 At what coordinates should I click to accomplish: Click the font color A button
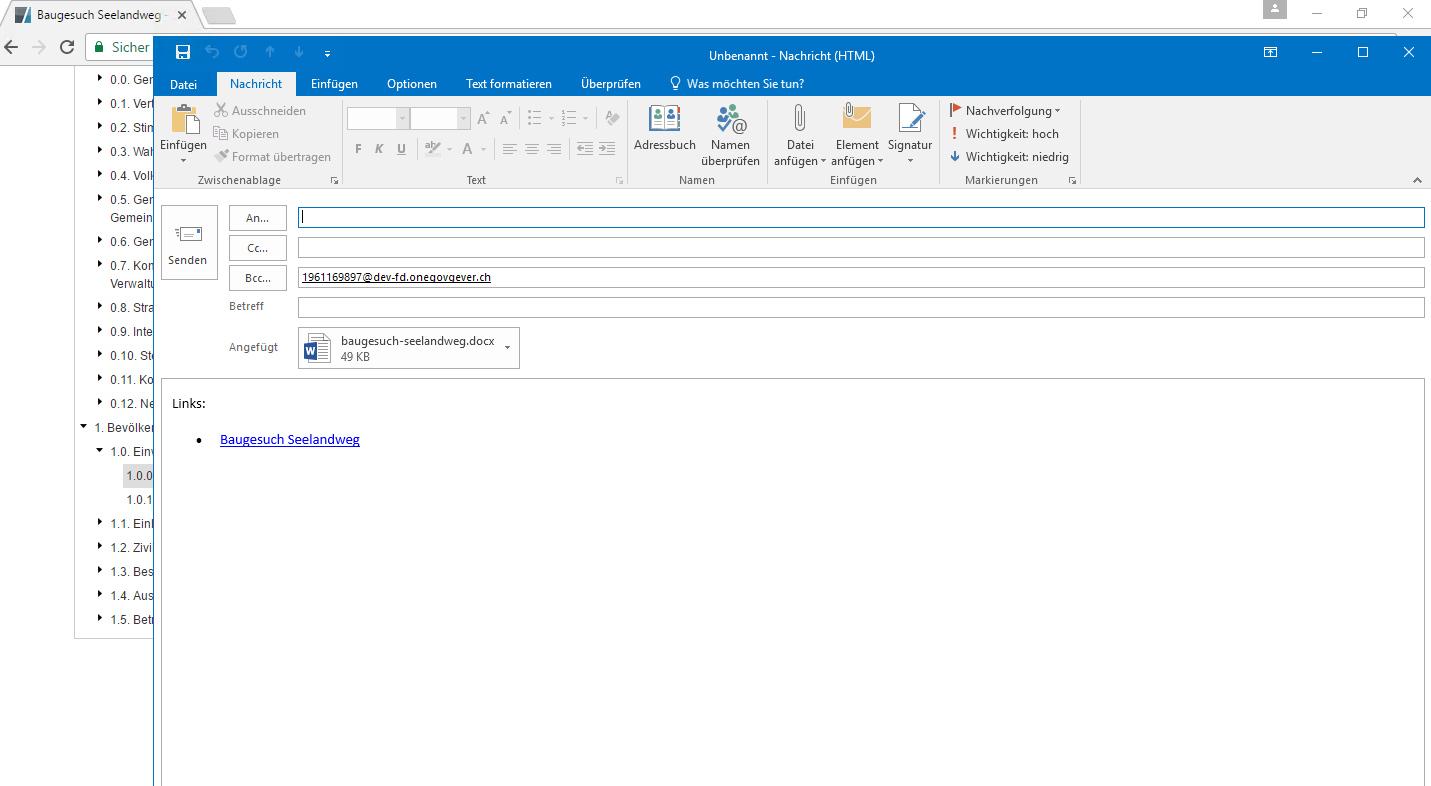(467, 149)
